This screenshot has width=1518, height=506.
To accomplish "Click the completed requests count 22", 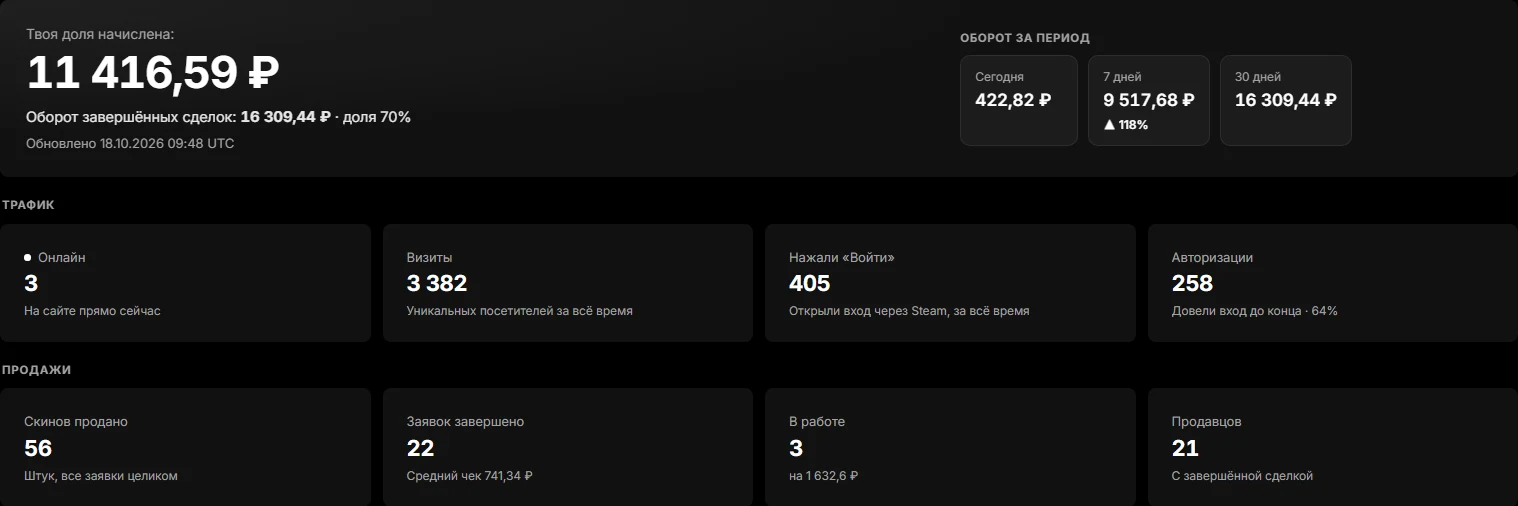I will (421, 448).
